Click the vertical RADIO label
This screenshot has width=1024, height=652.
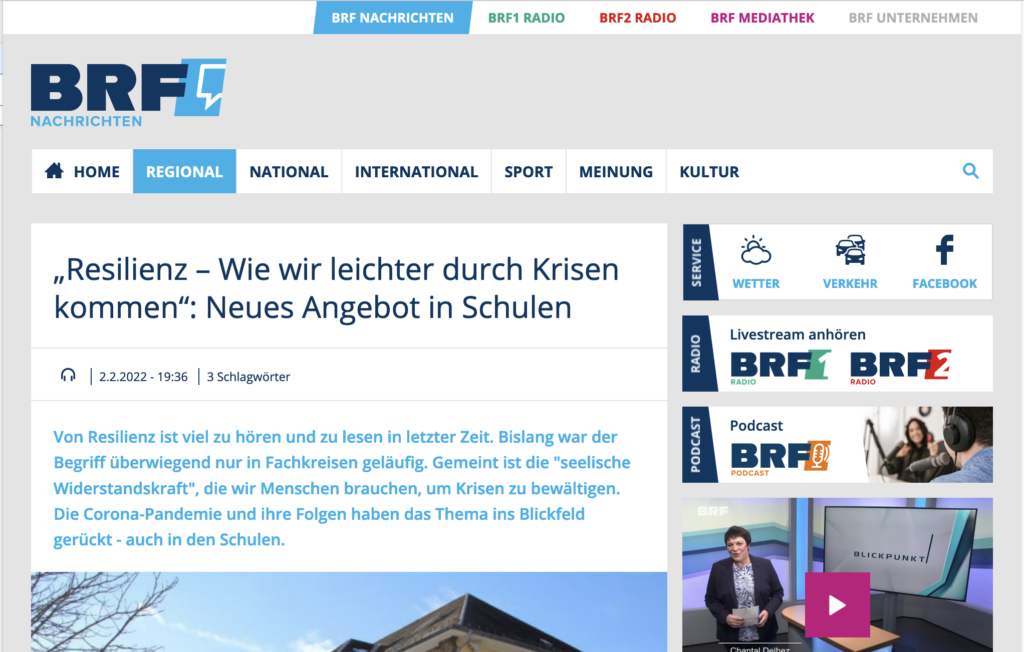696,353
